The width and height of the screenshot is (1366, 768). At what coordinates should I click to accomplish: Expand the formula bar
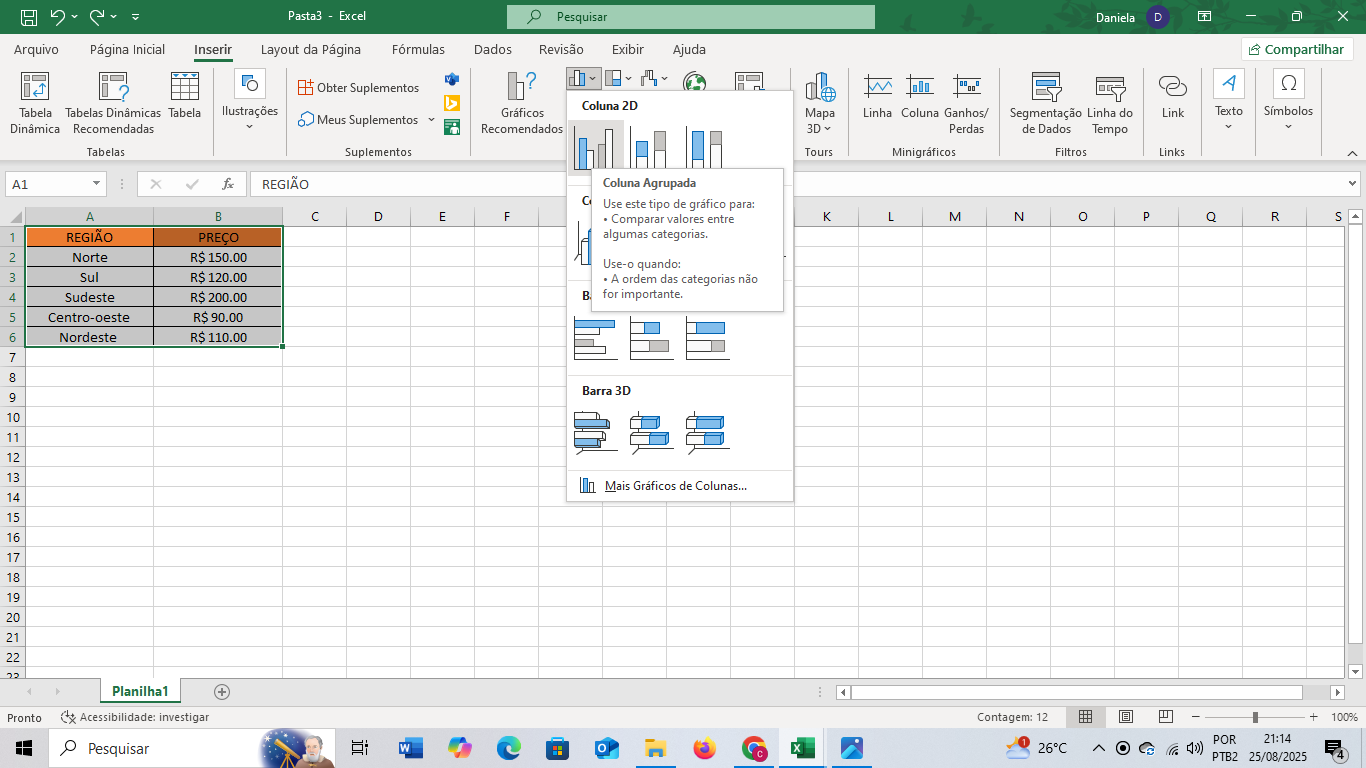[1354, 184]
